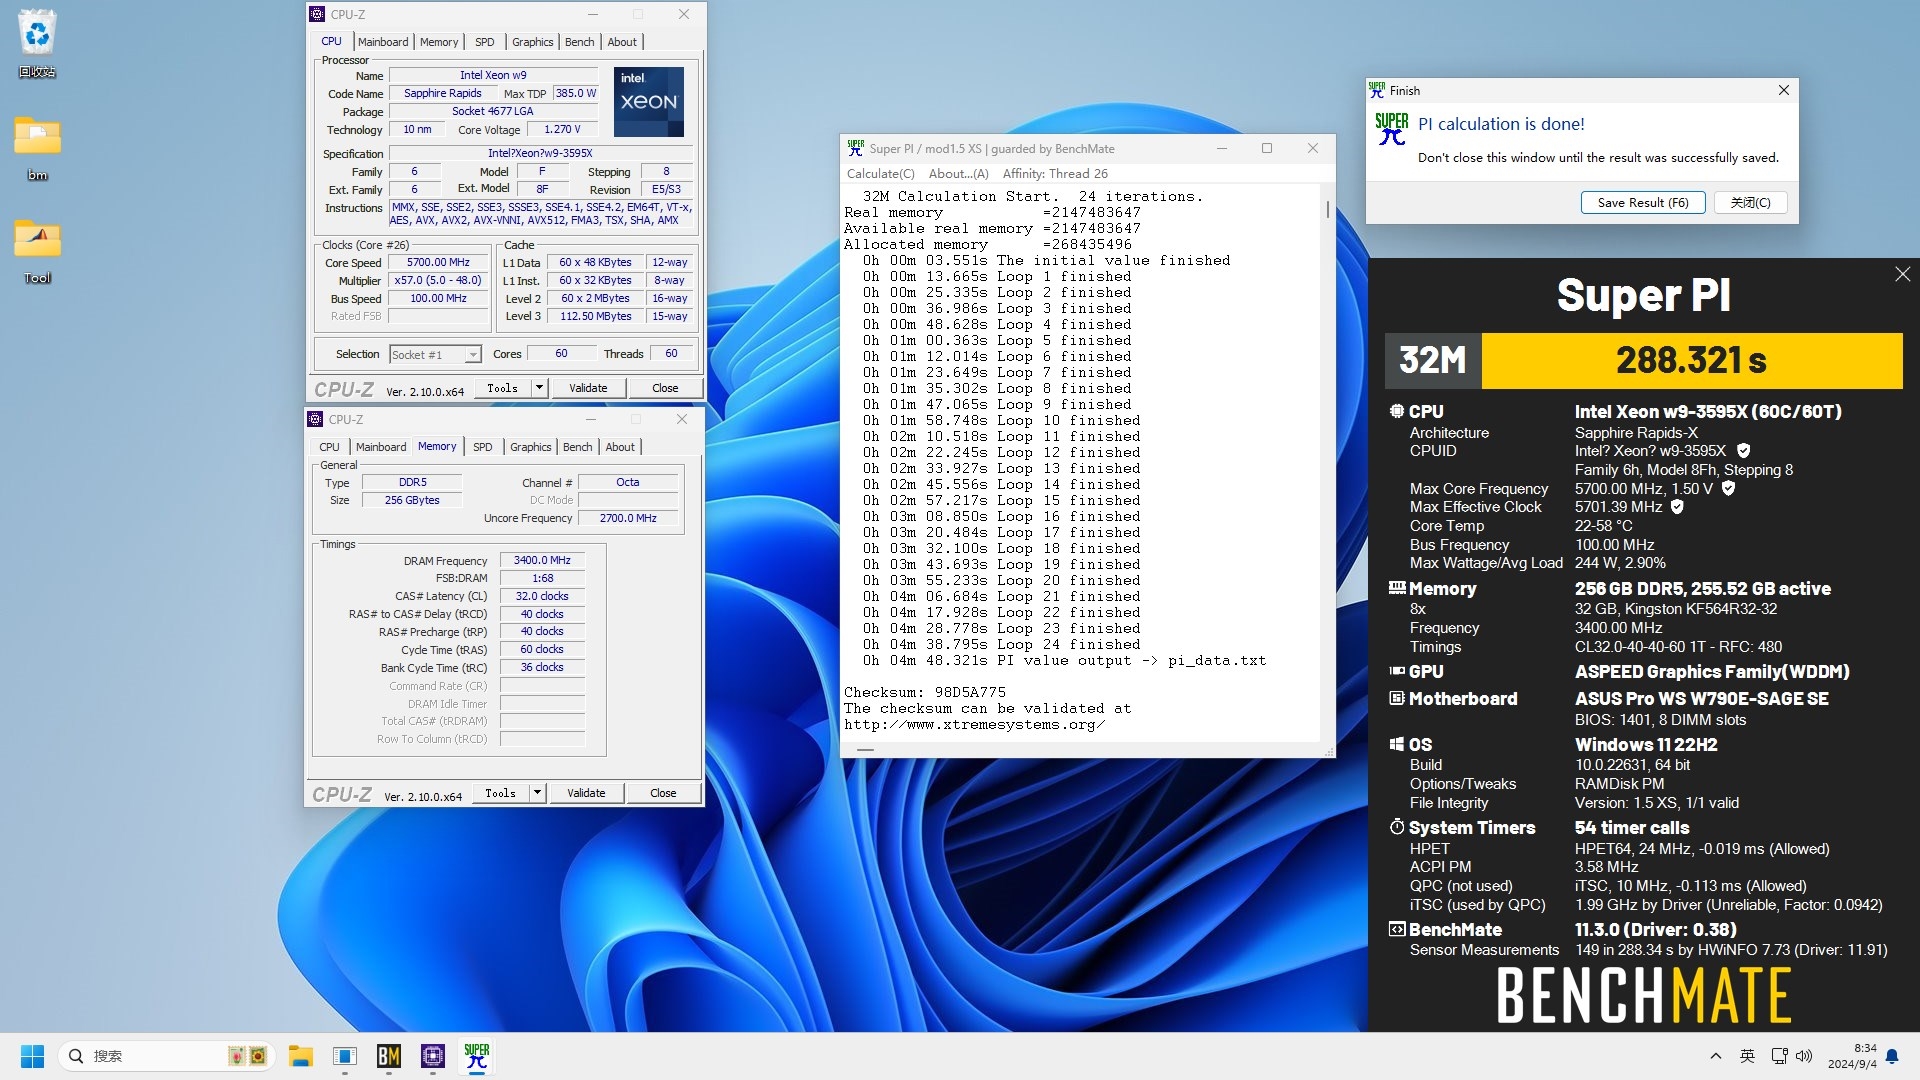Click the Uncore Frequency 2700.0 MHz value
Viewport: 1920px width, 1080px height.
(x=628, y=518)
